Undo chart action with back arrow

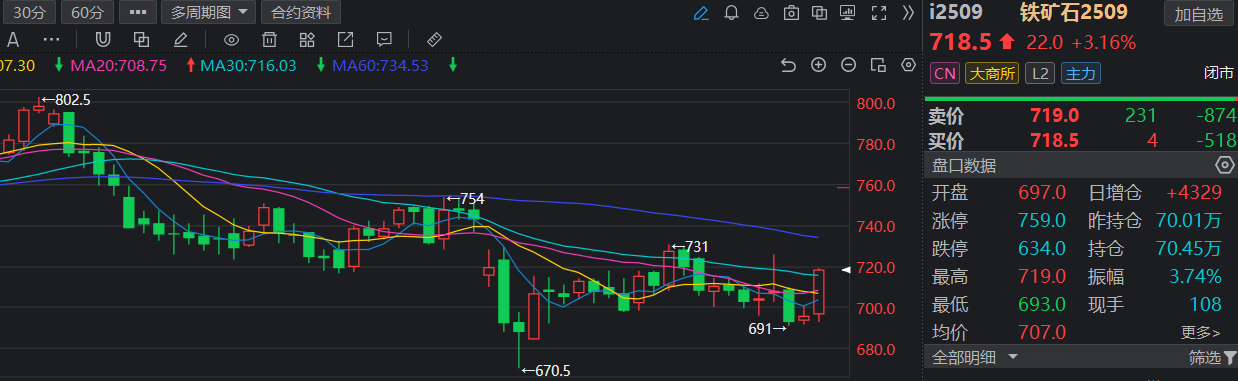(x=788, y=65)
